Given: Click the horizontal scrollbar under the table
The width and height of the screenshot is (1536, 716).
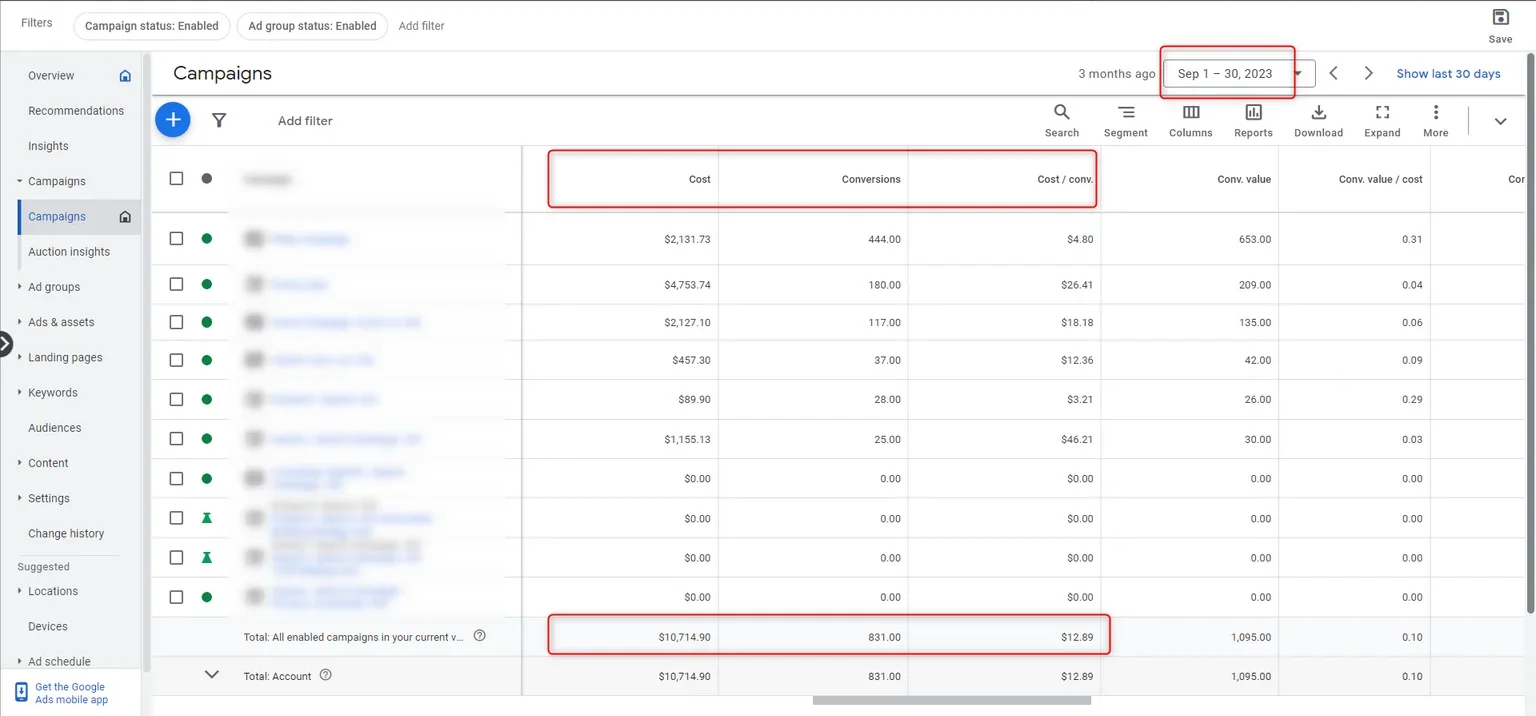Looking at the screenshot, I should (952, 700).
